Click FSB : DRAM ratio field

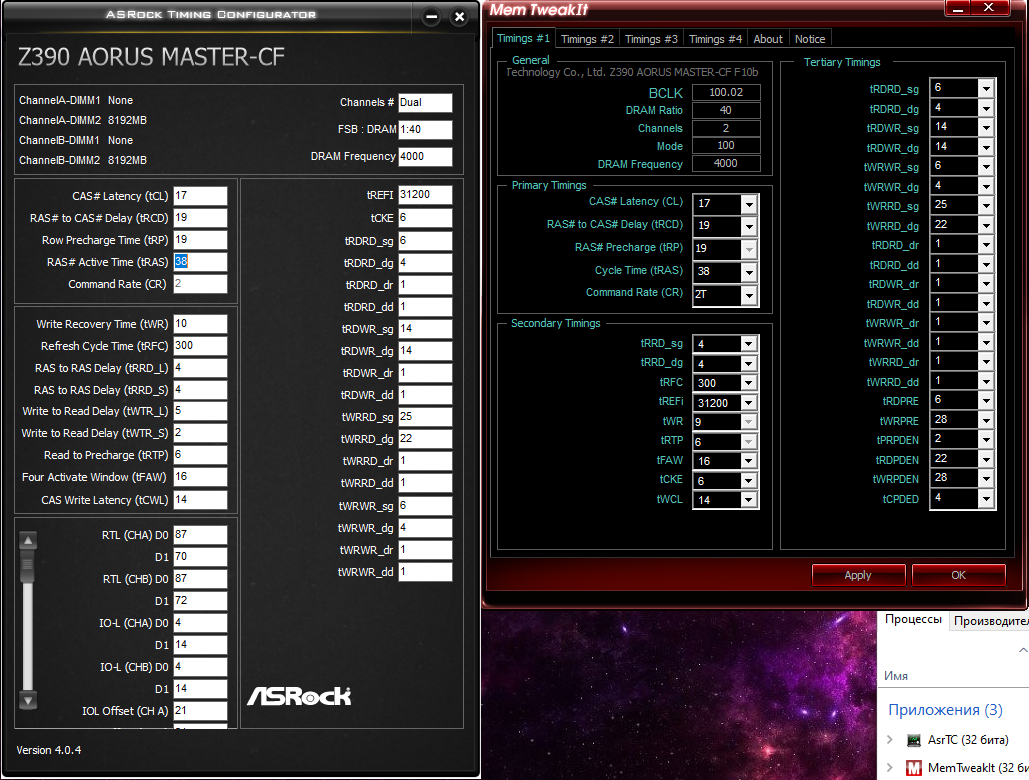point(425,130)
